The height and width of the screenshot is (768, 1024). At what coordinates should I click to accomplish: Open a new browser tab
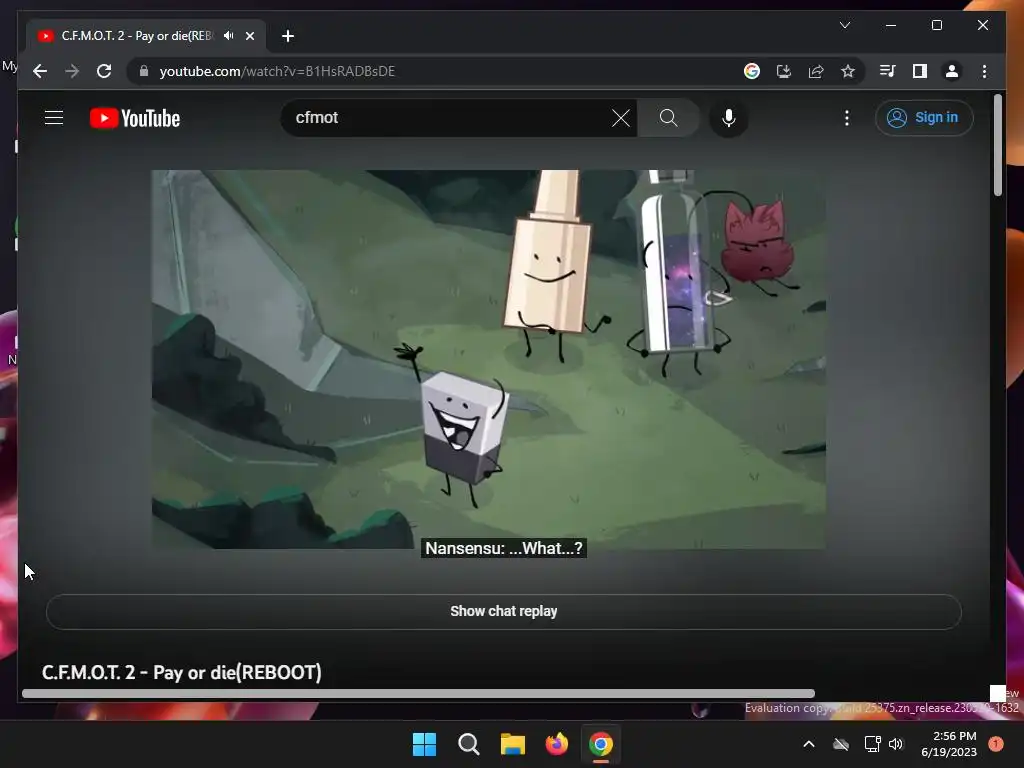[x=288, y=36]
